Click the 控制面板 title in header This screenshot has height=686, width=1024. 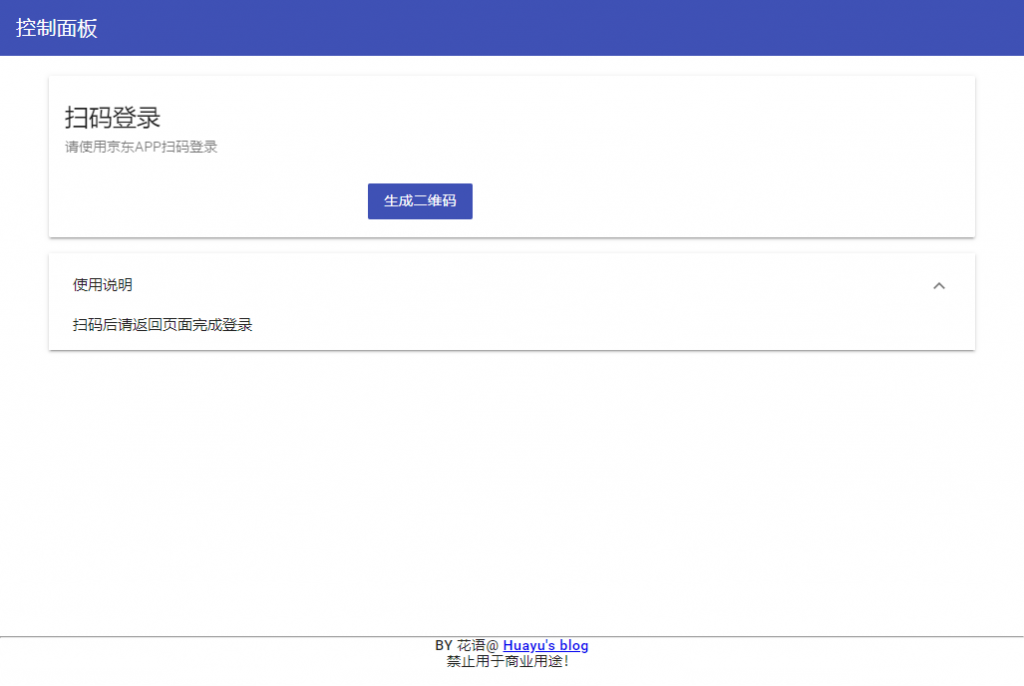click(x=57, y=28)
